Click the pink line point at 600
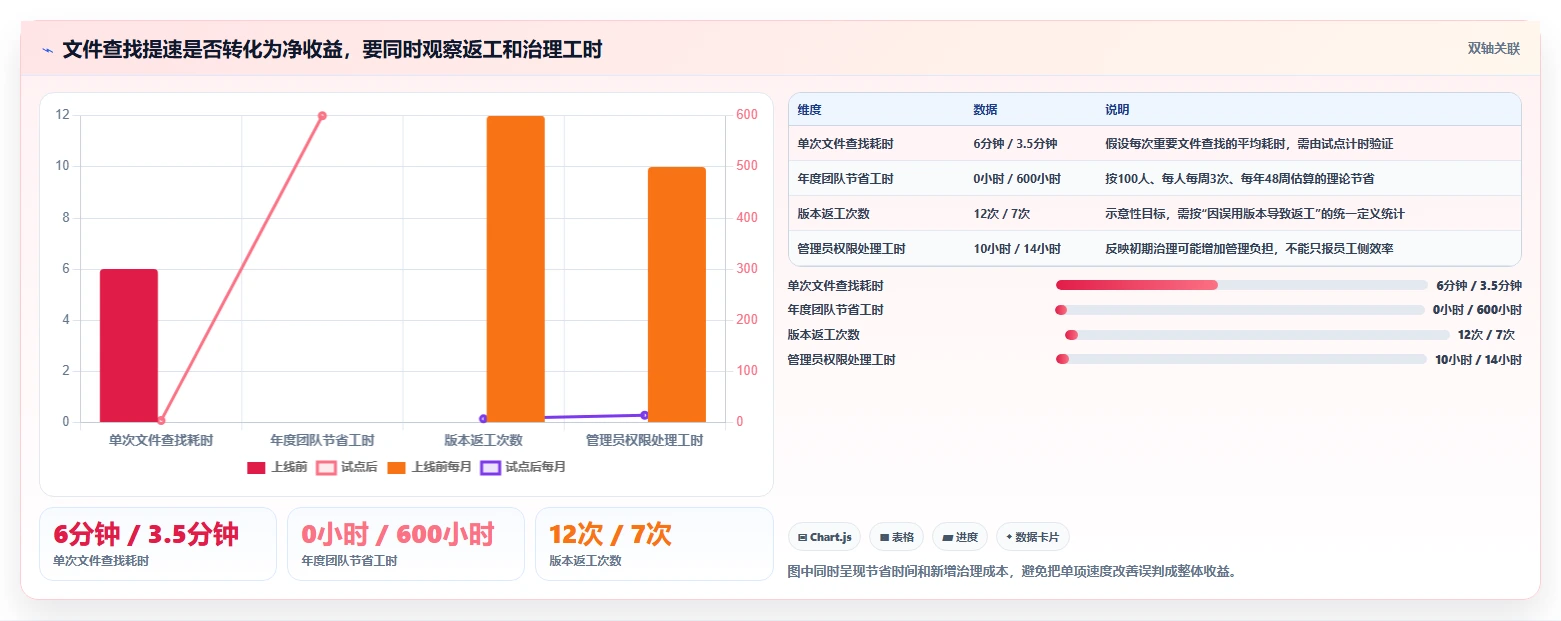 (x=322, y=116)
